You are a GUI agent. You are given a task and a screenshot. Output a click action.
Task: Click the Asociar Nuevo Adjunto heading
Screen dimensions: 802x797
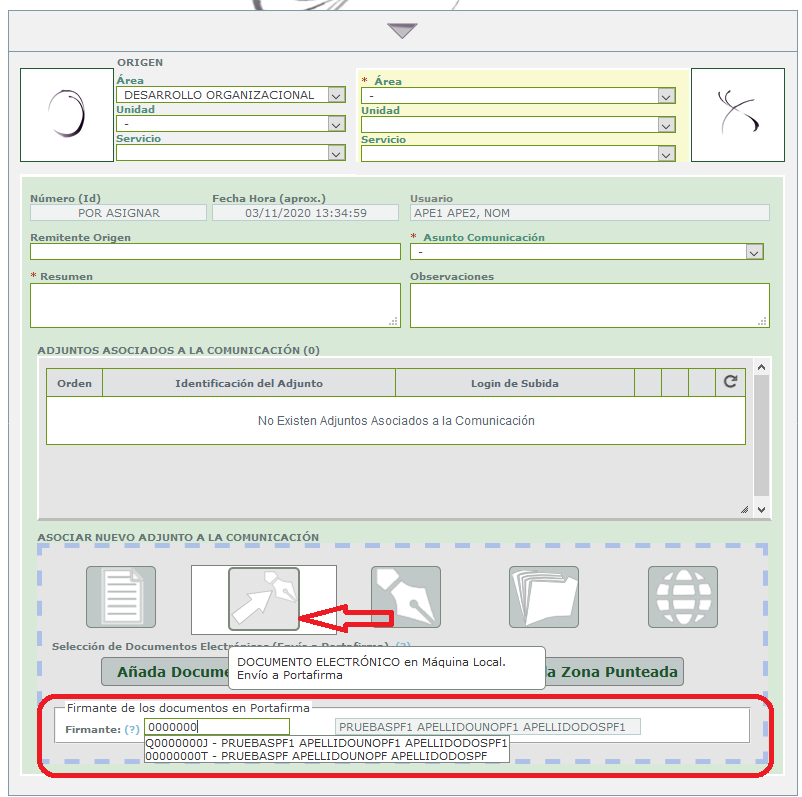(x=178, y=537)
